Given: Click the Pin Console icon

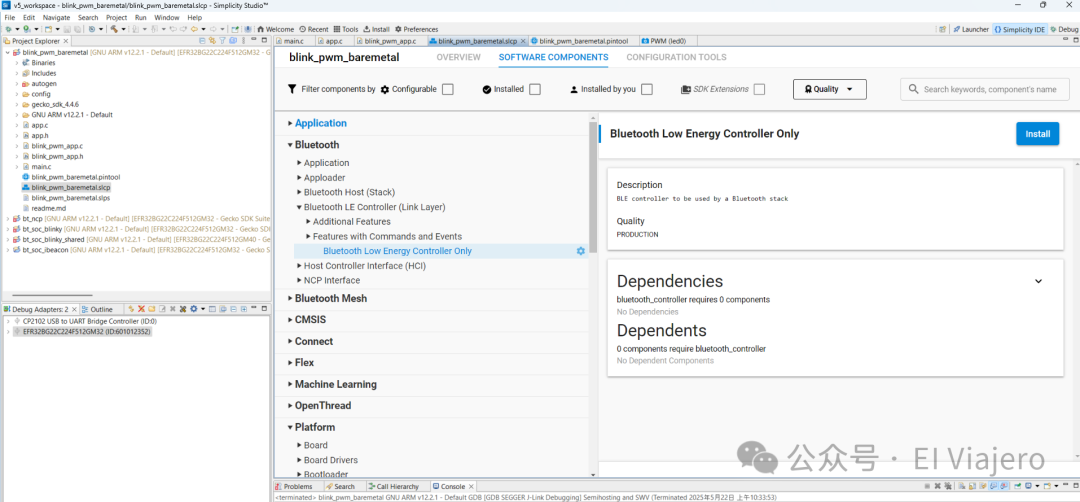Looking at the screenshot, I should coord(1017,486).
